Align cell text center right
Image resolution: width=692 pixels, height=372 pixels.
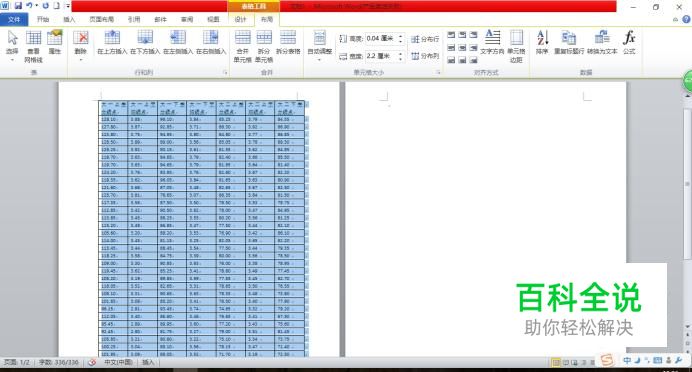point(473,47)
